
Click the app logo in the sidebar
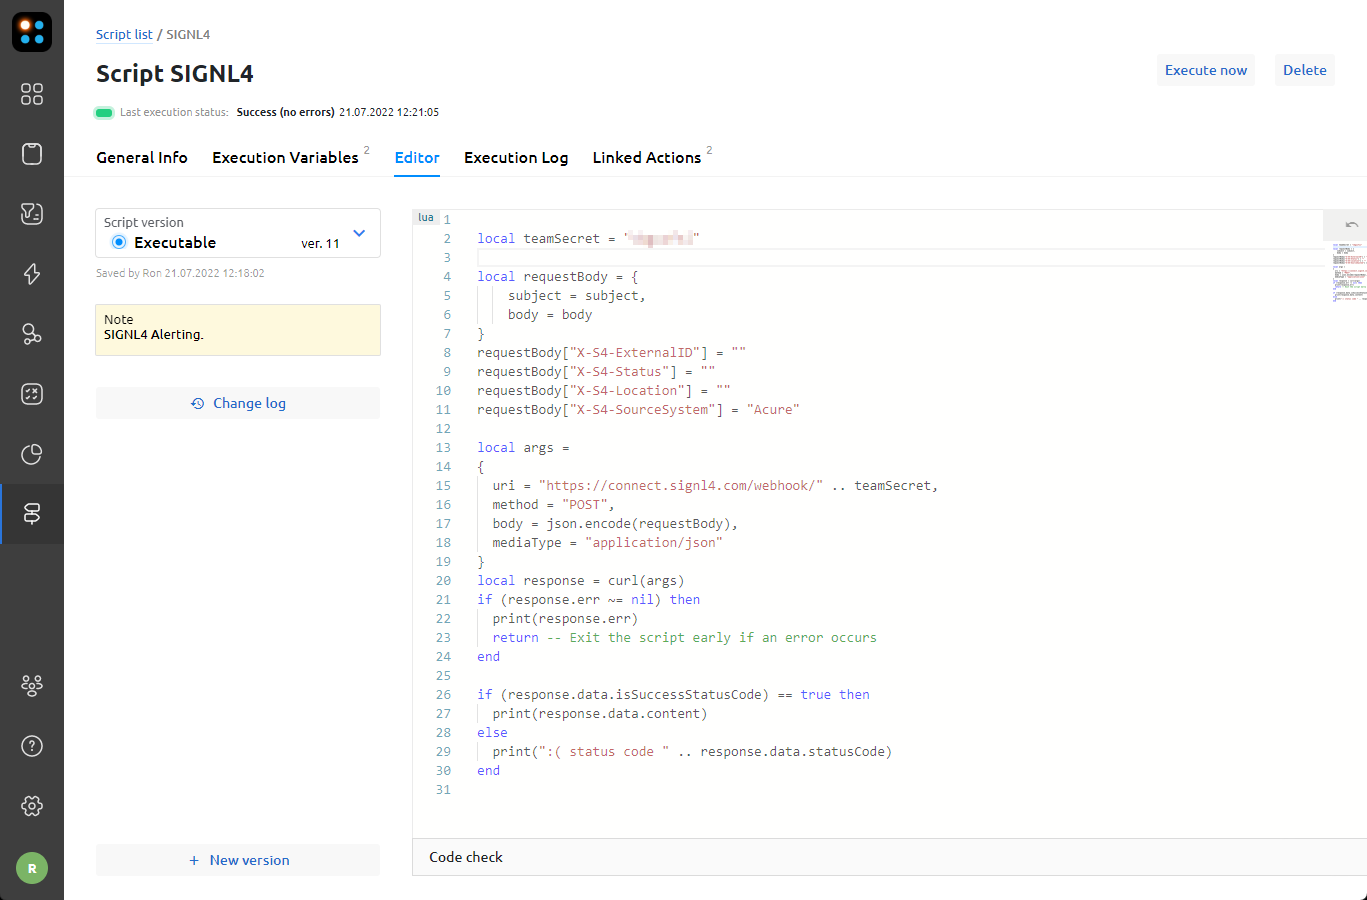tap(32, 32)
